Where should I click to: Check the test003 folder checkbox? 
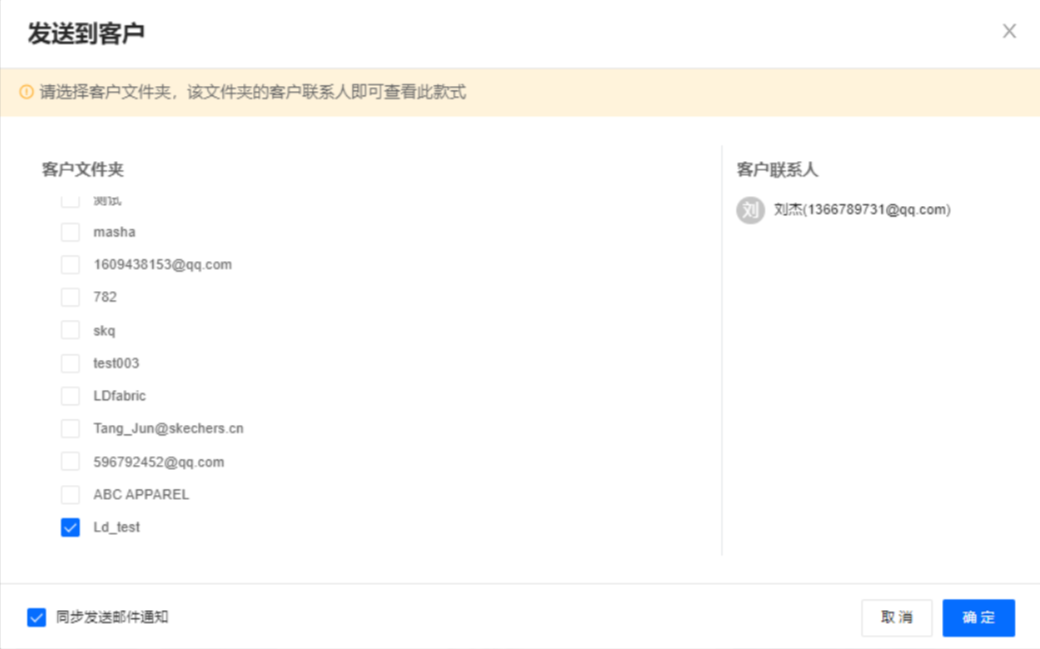pos(70,363)
